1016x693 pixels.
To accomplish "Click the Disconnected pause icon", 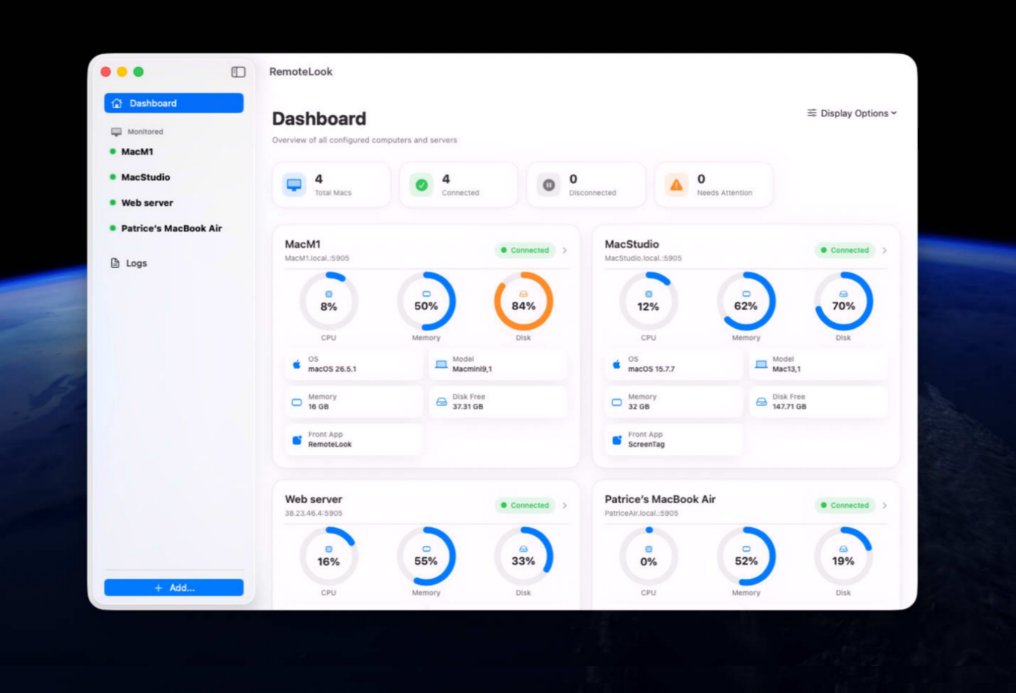I will pyautogui.click(x=548, y=185).
